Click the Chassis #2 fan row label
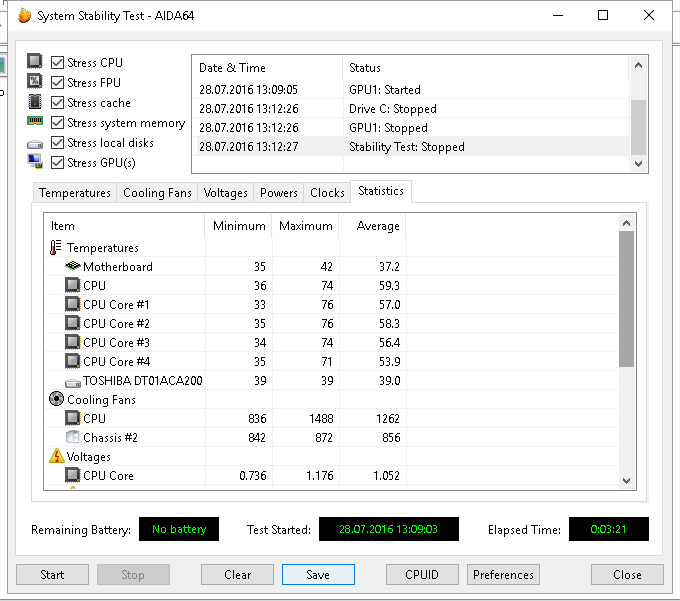Screen dimensions: 680x601 coord(110,438)
